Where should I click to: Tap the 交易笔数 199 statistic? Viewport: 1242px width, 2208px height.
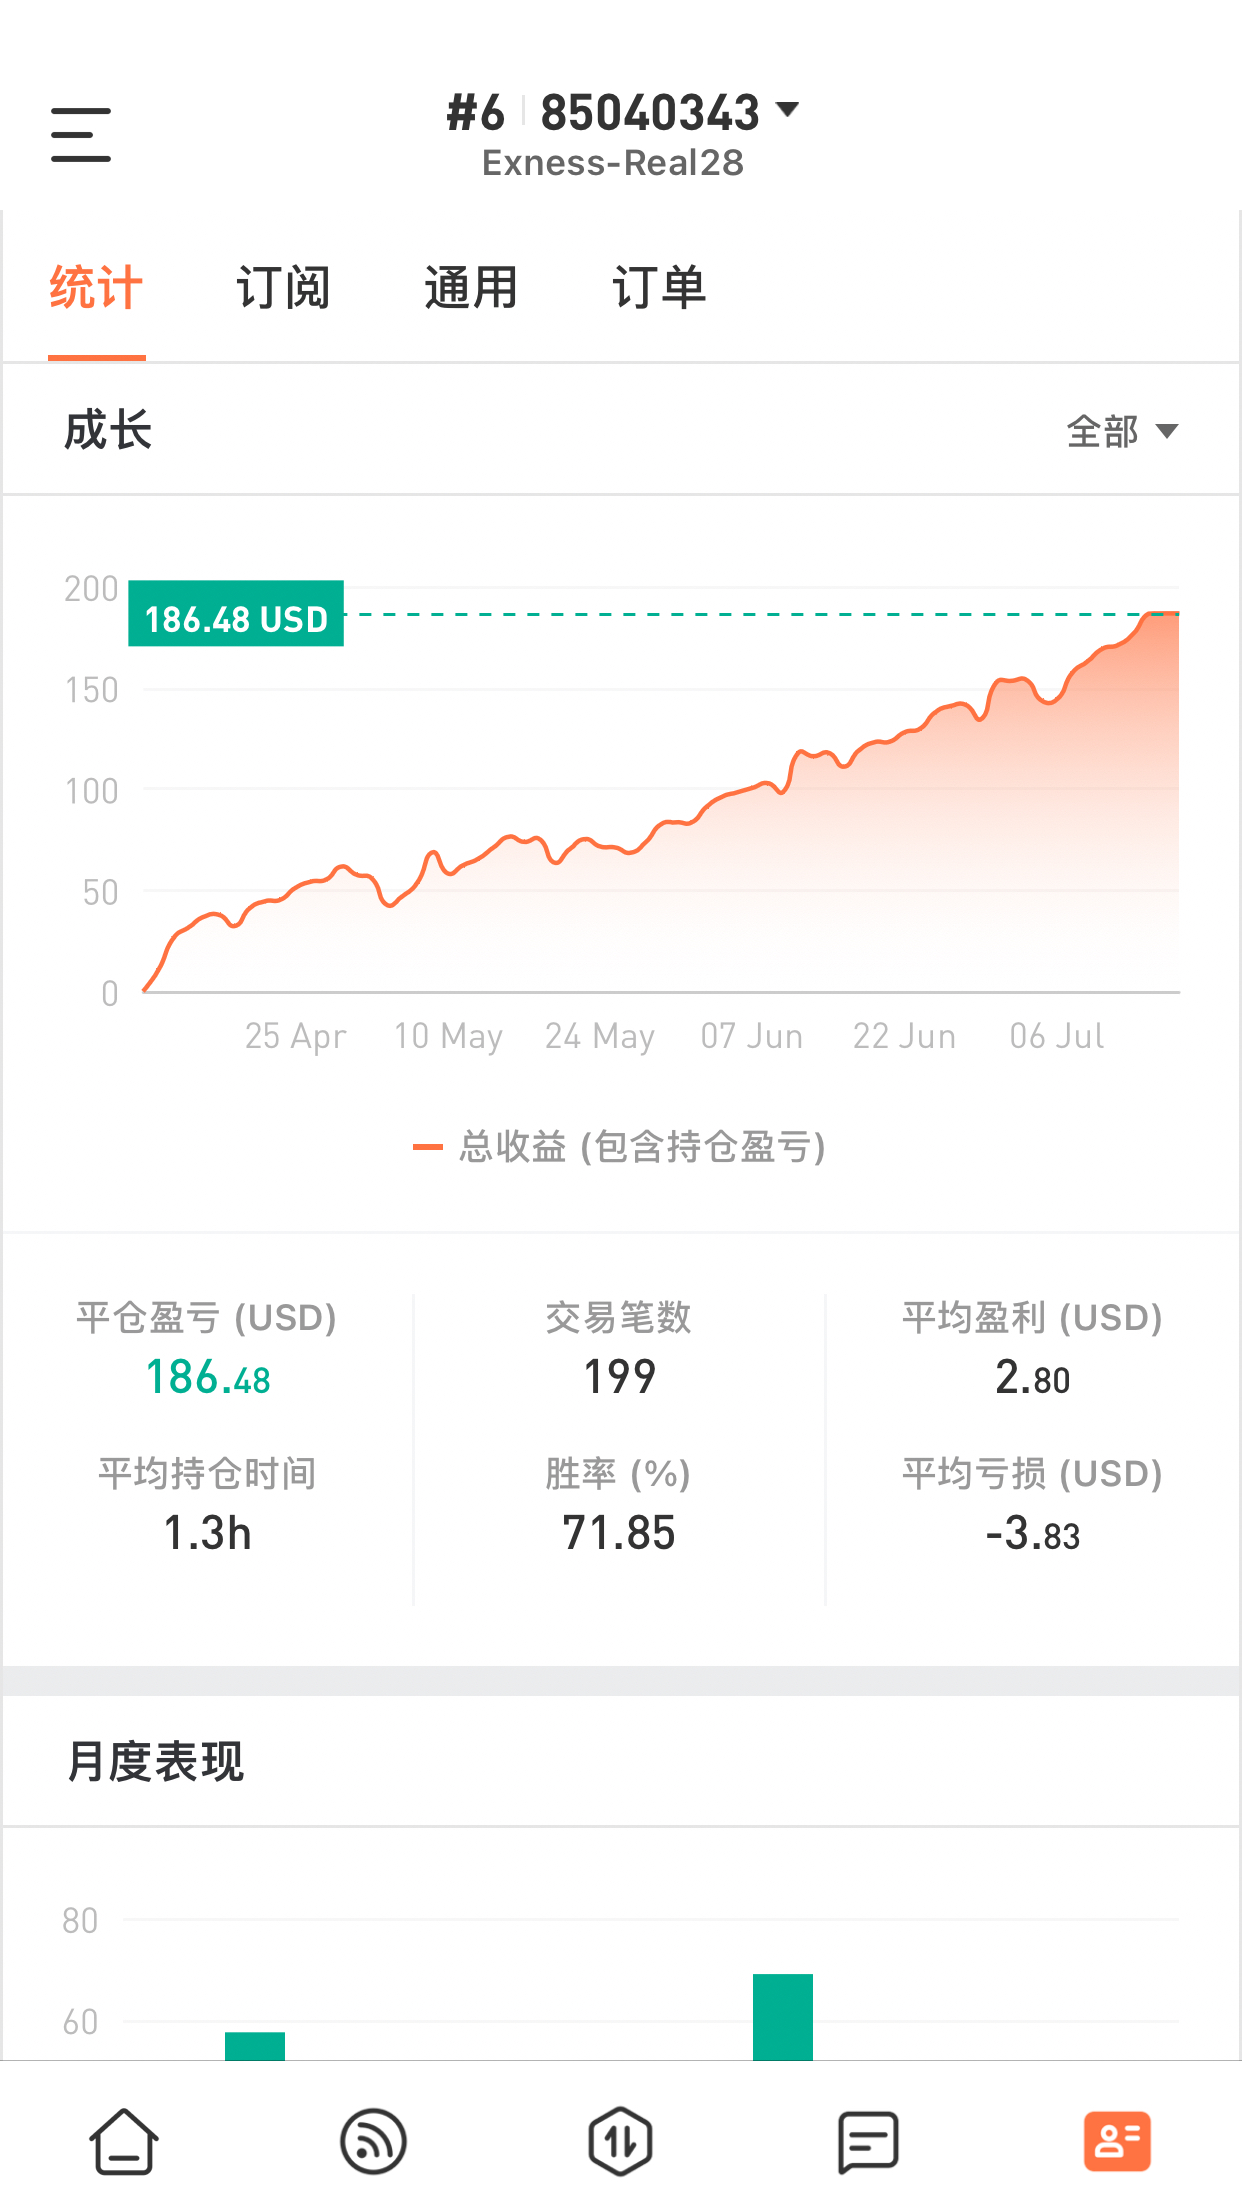(x=619, y=1348)
